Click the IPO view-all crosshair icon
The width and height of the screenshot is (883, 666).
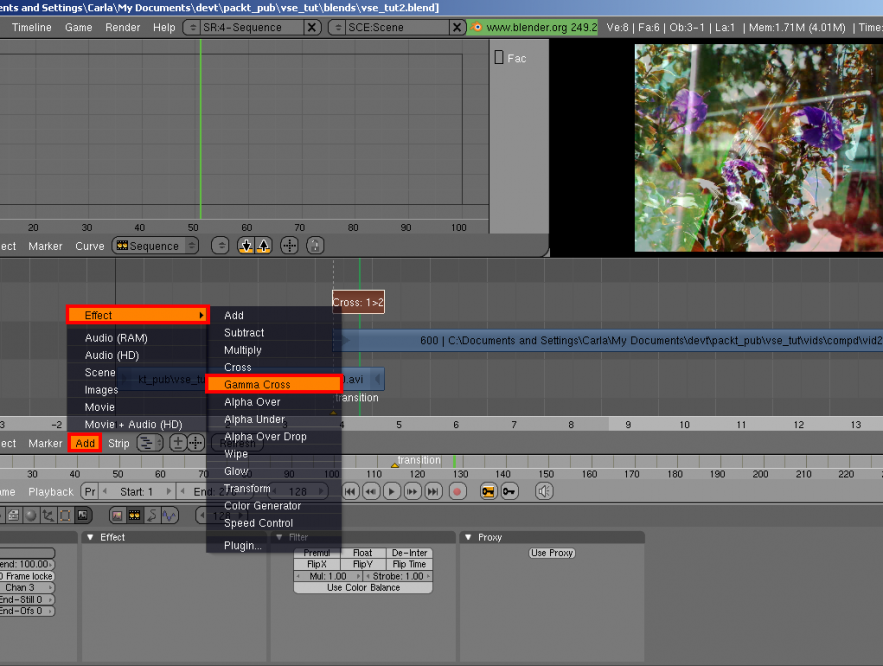(x=289, y=245)
